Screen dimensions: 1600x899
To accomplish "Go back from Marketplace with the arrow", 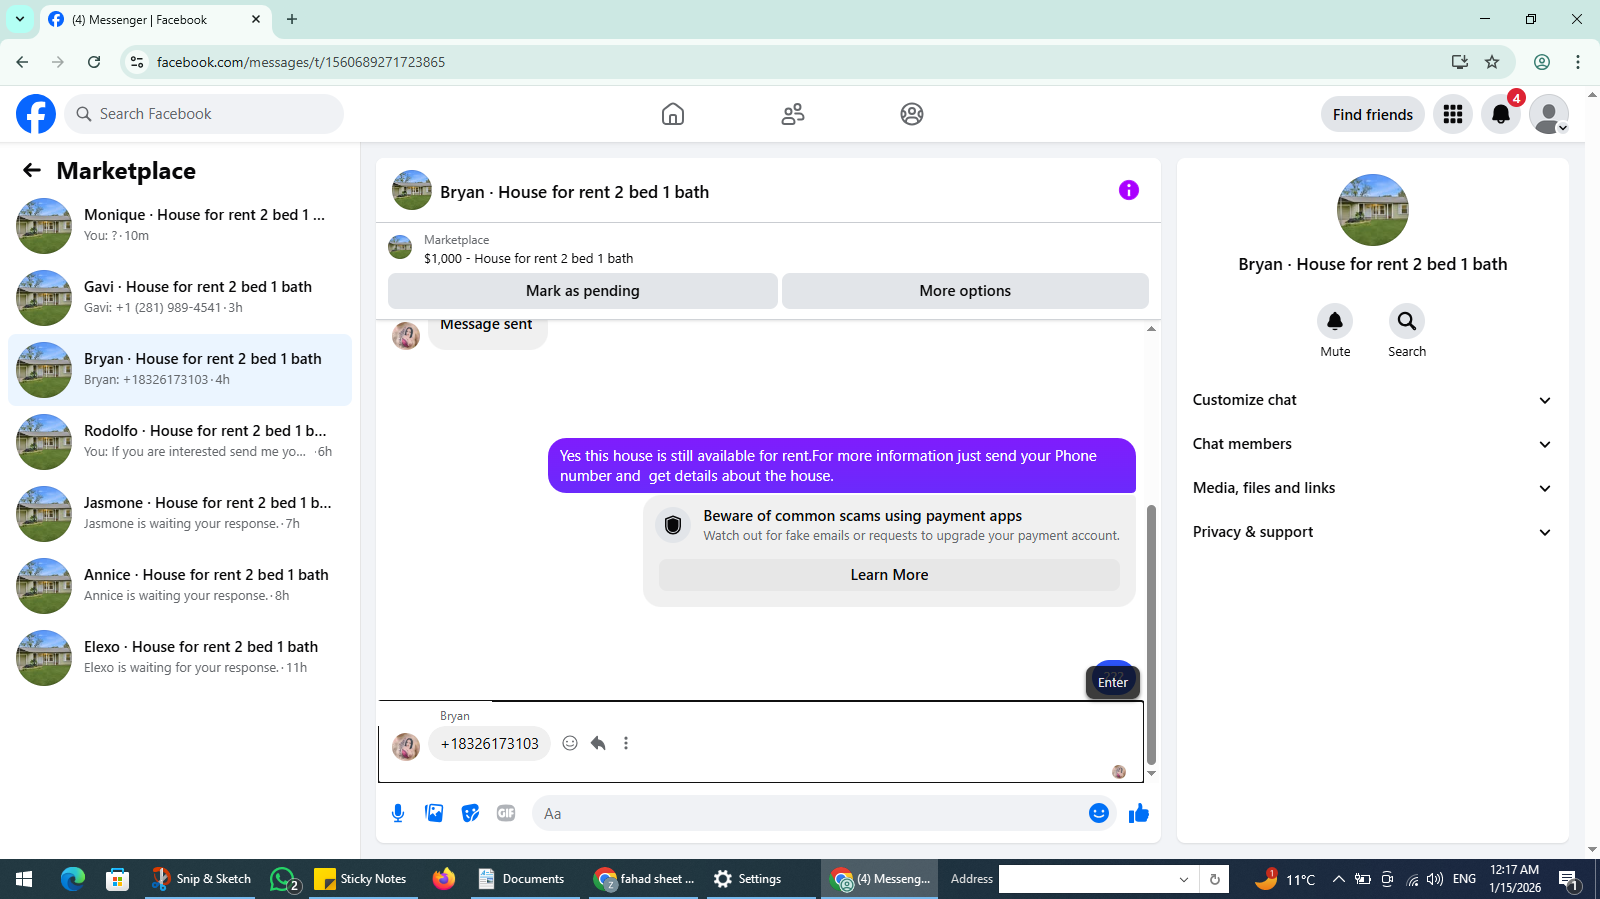I will pyautogui.click(x=32, y=170).
